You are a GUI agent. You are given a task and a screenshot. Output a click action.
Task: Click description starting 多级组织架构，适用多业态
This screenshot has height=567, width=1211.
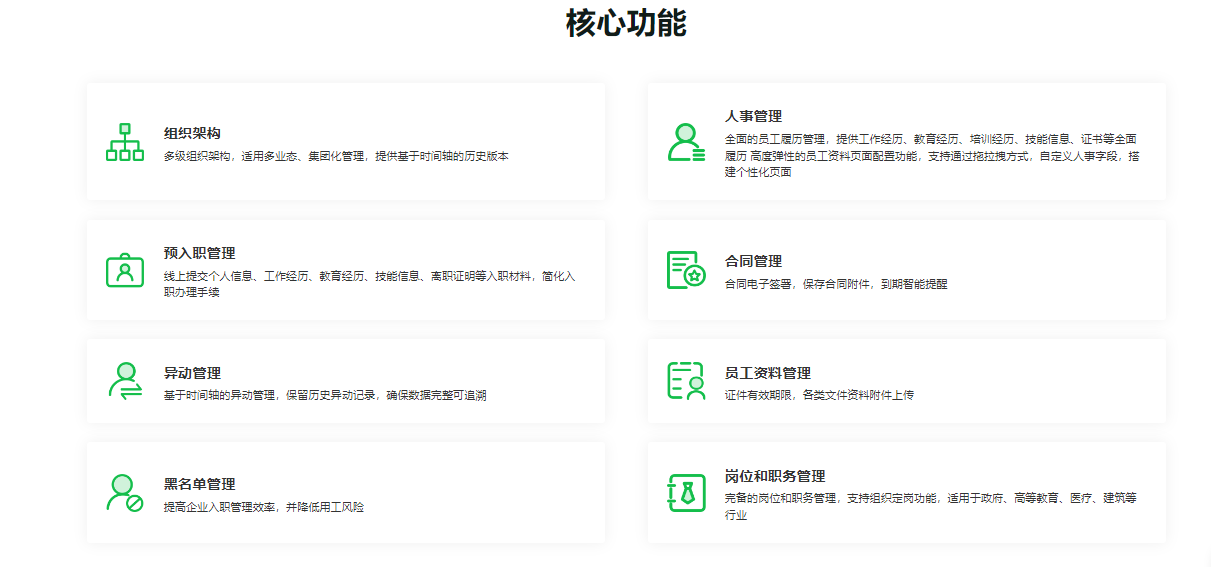336,156
